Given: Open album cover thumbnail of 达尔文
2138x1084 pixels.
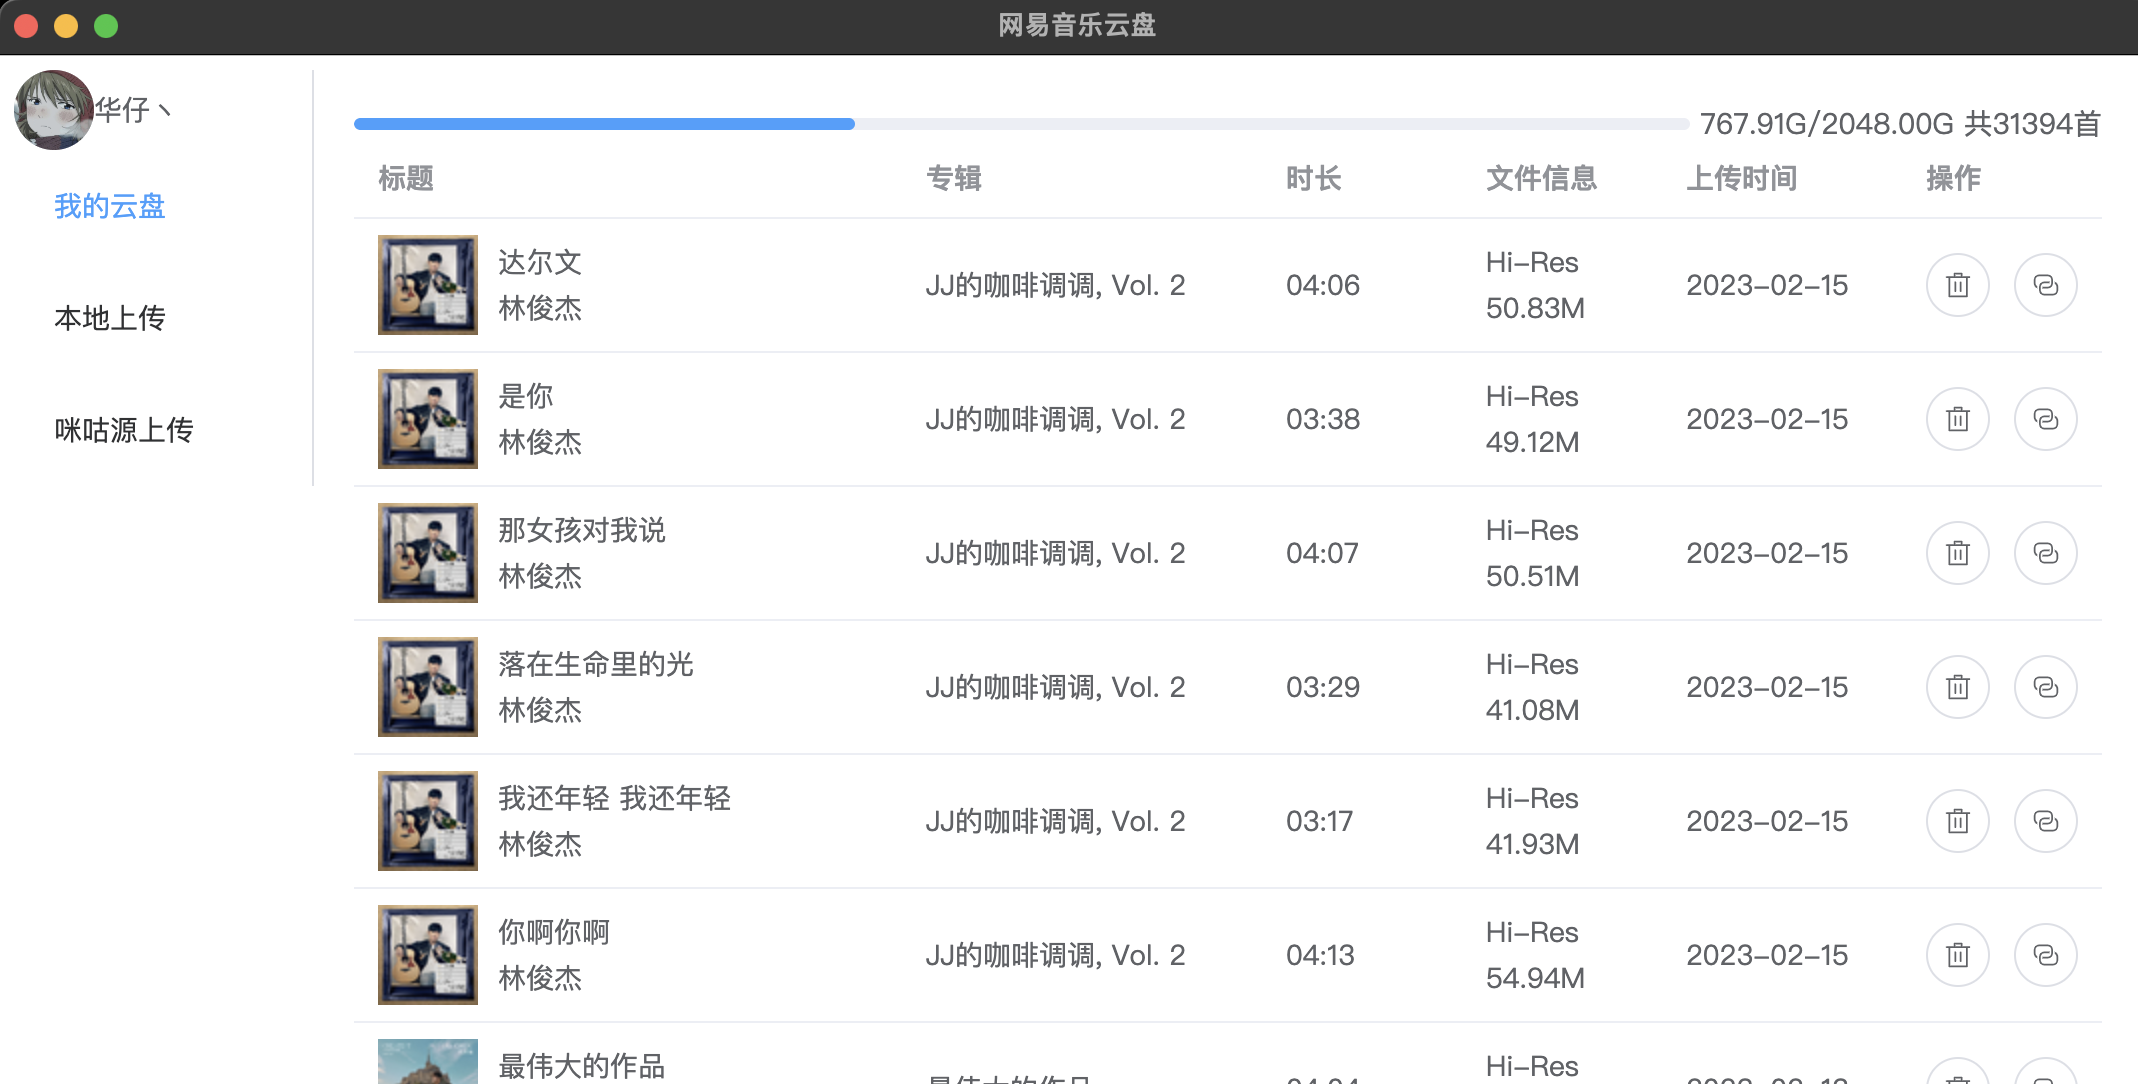Looking at the screenshot, I should click(x=427, y=286).
